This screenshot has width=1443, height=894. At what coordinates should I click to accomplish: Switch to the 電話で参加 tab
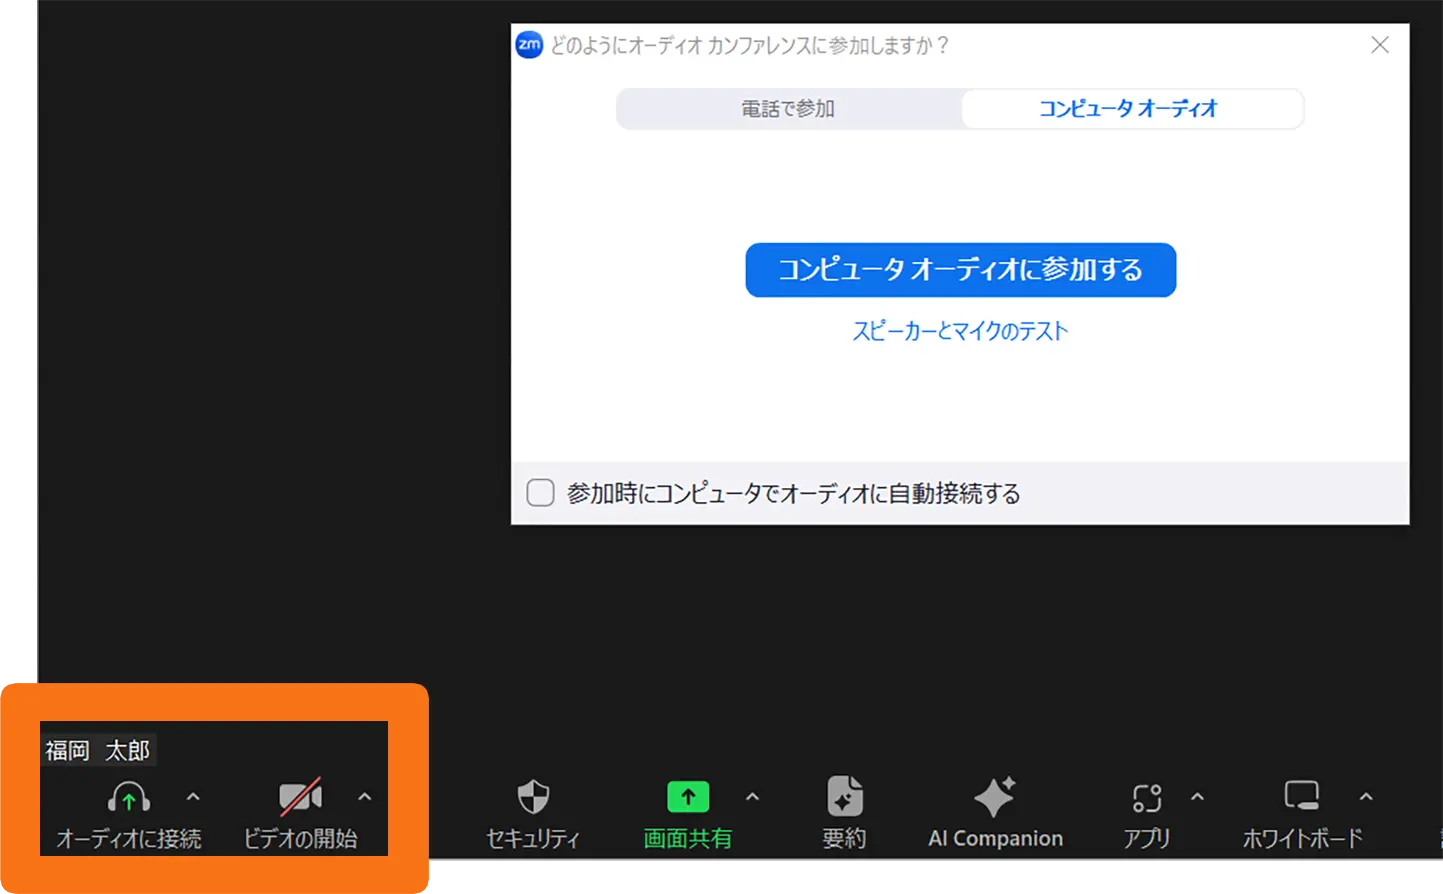click(x=788, y=108)
